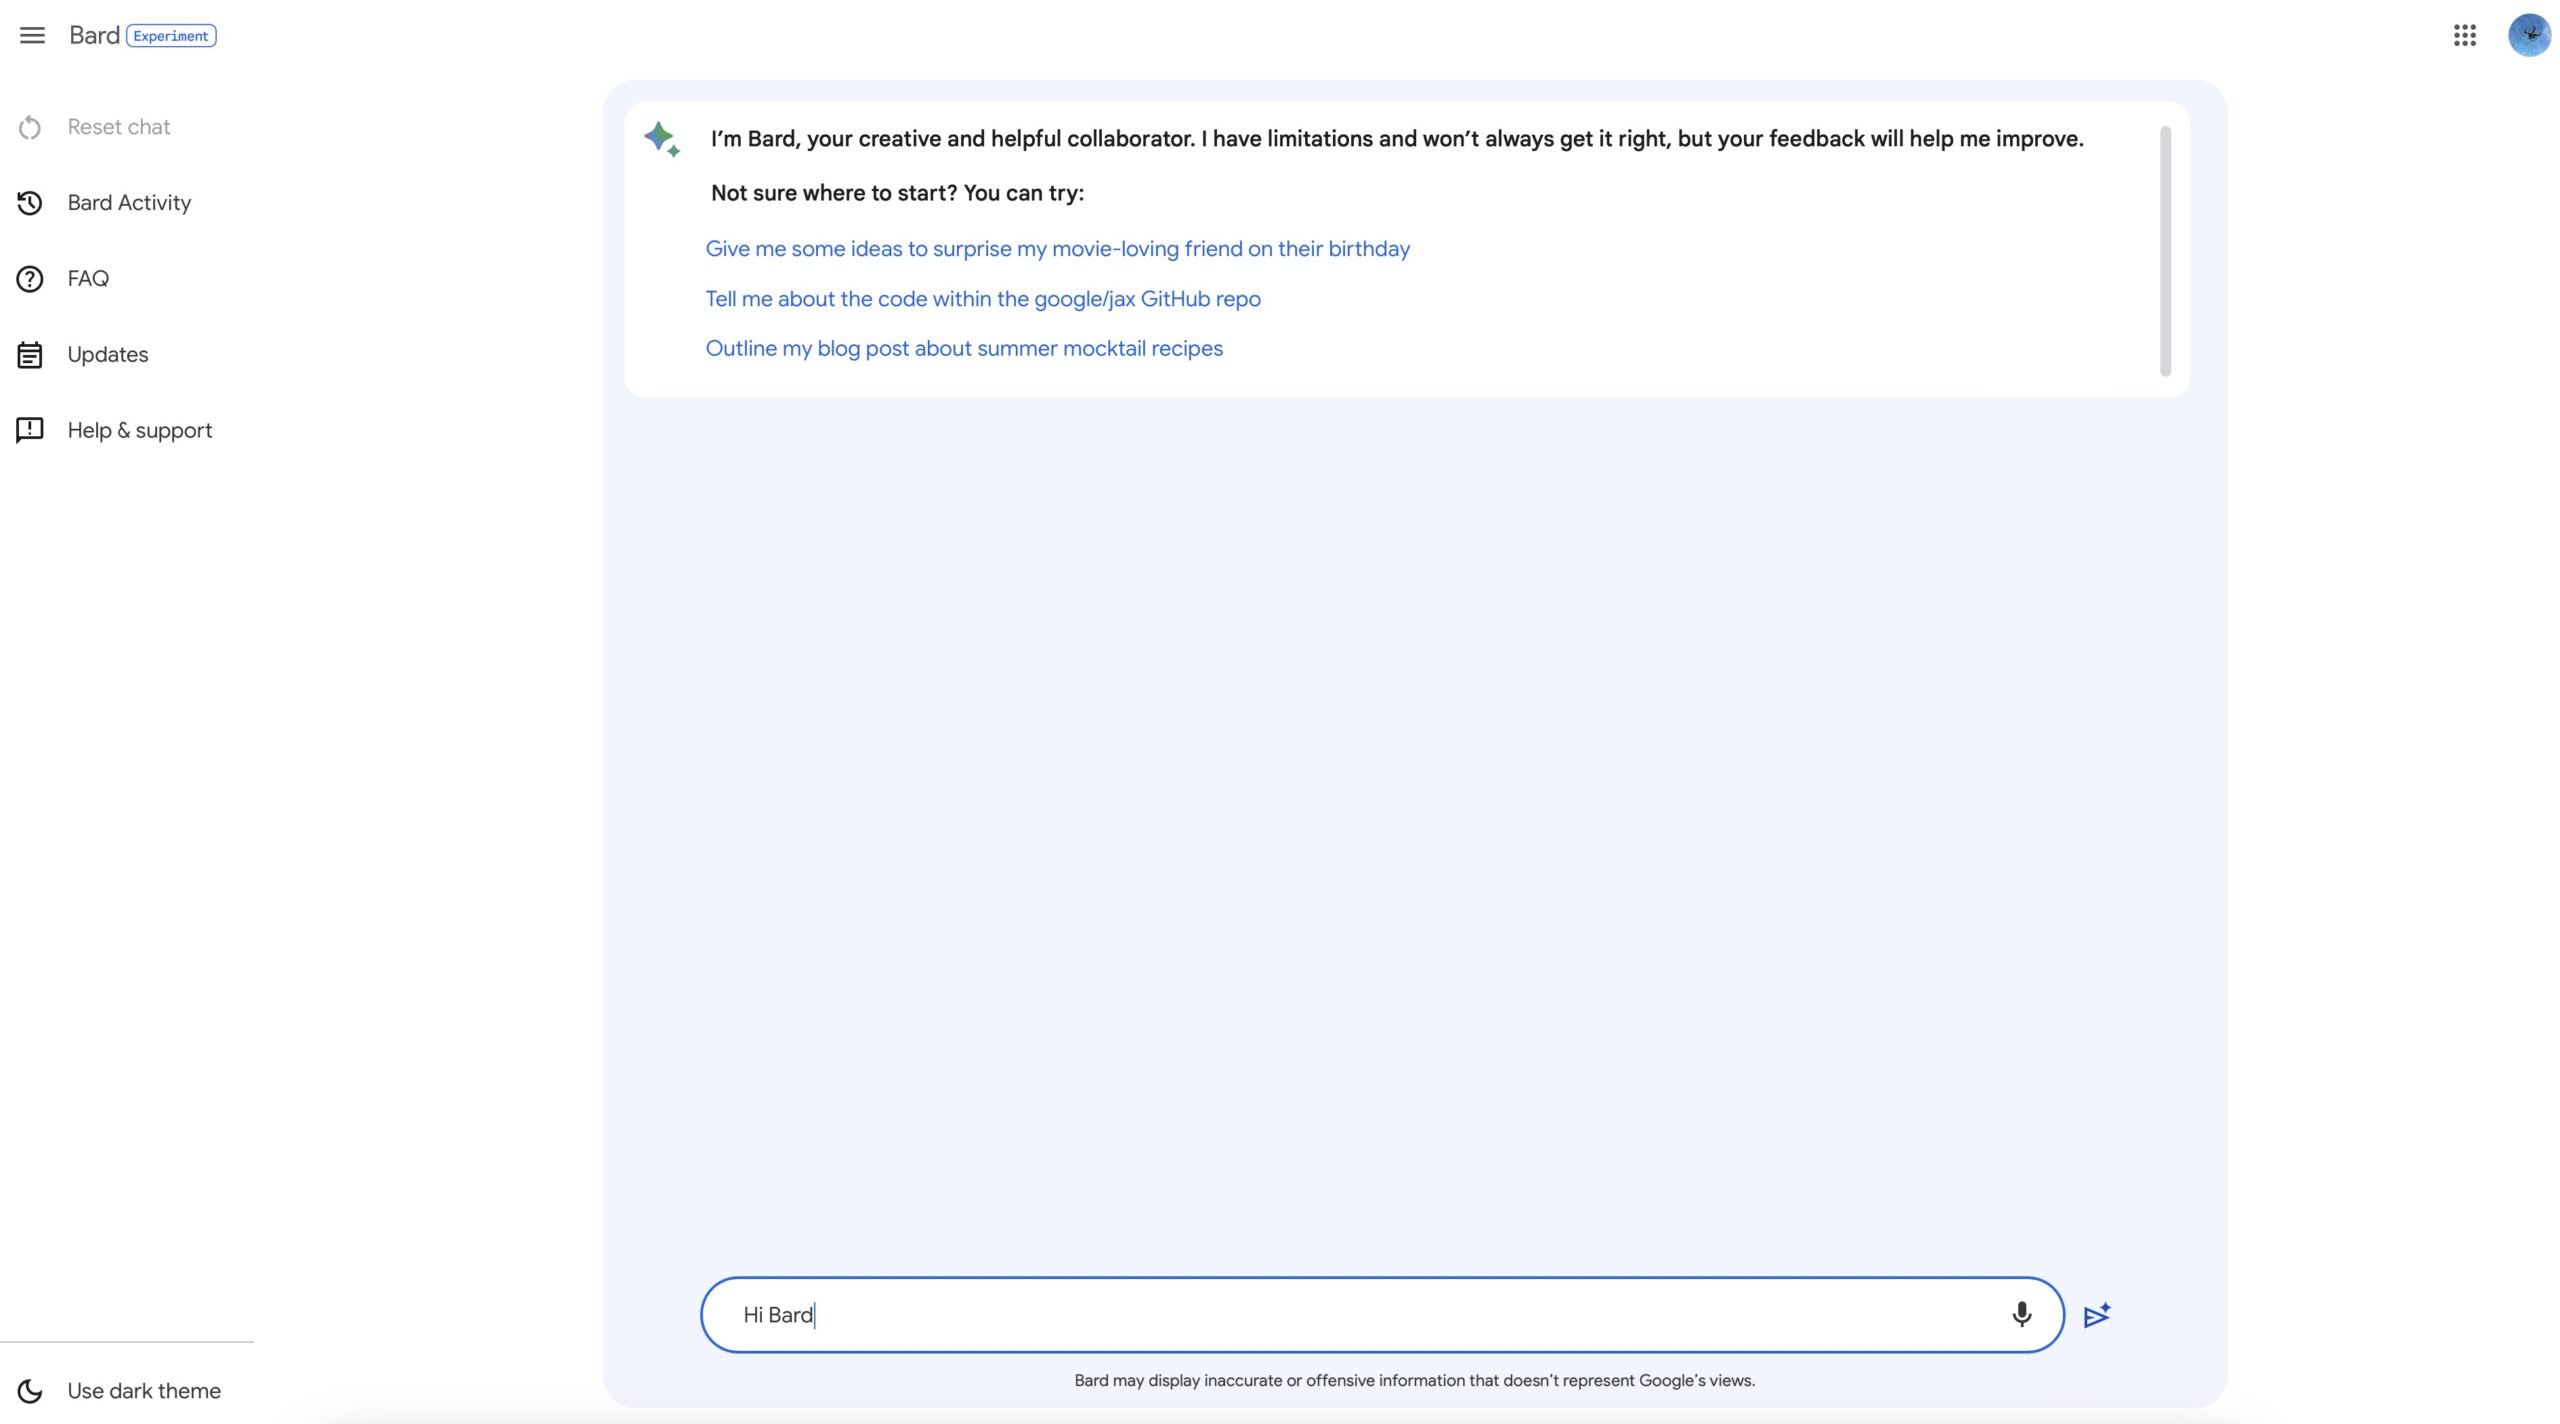
Task: Try the google/jax GitHub repo suggestion
Action: point(982,299)
